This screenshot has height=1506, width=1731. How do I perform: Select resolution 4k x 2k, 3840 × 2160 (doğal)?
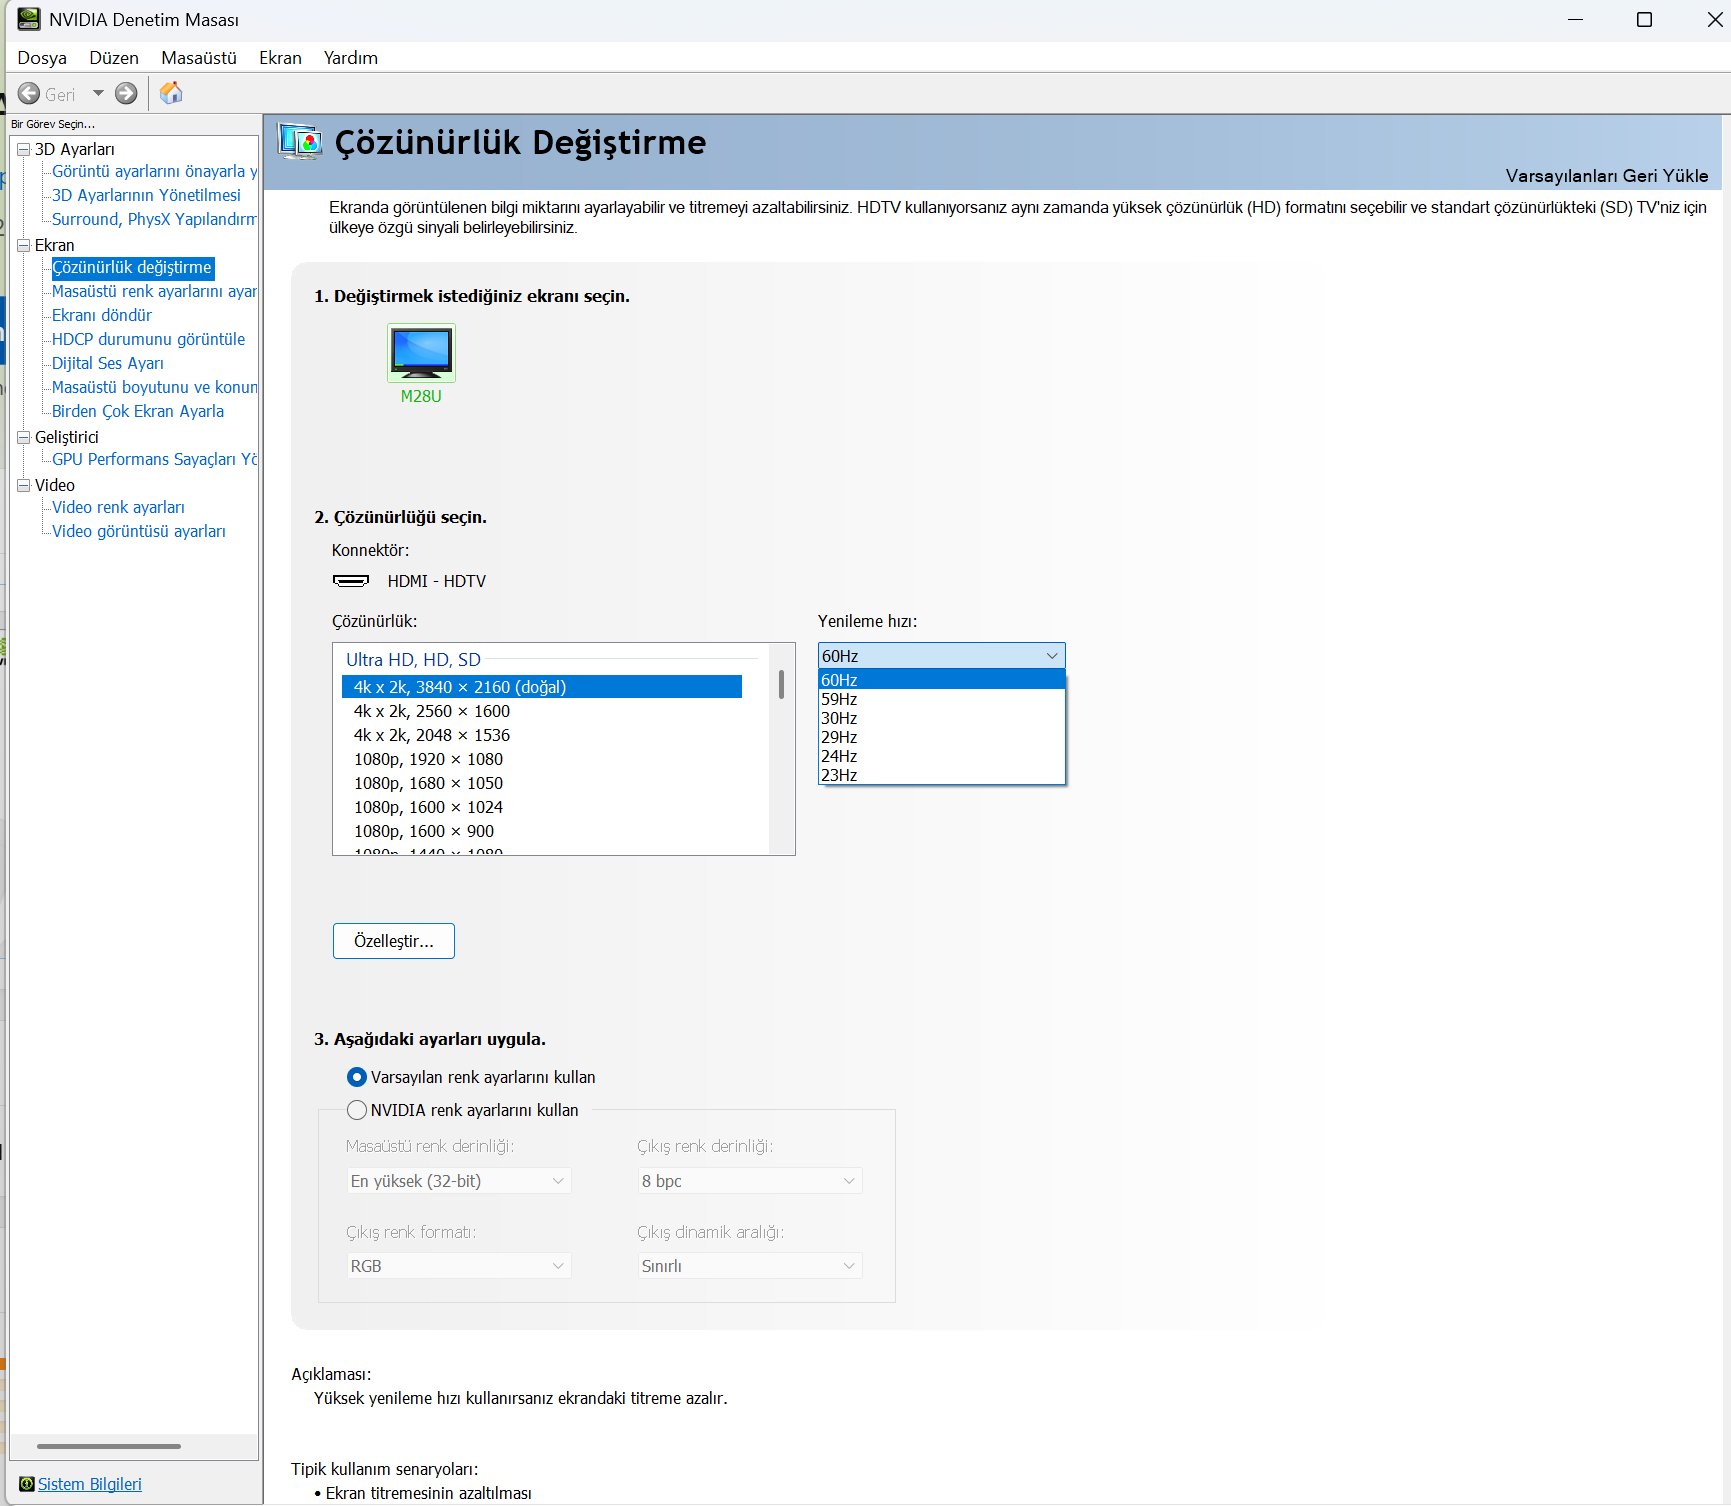[542, 687]
